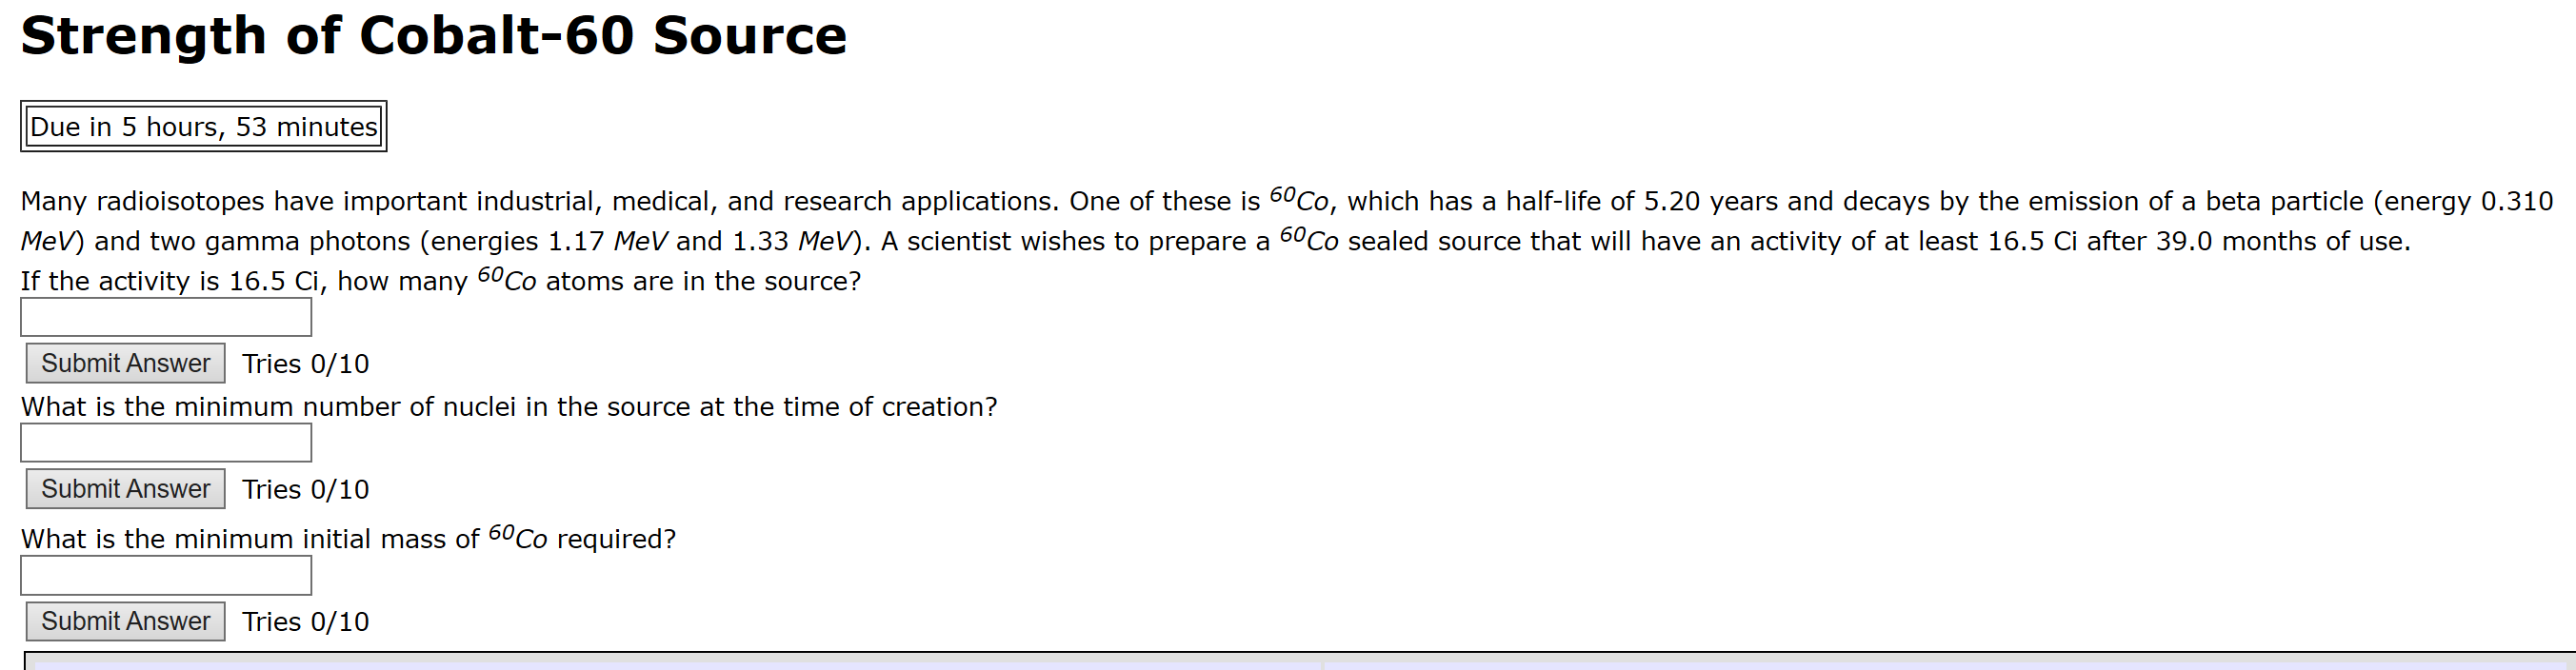
Task: Click the 'Due in 5 hours, 53 minutes' box
Action: (x=202, y=126)
